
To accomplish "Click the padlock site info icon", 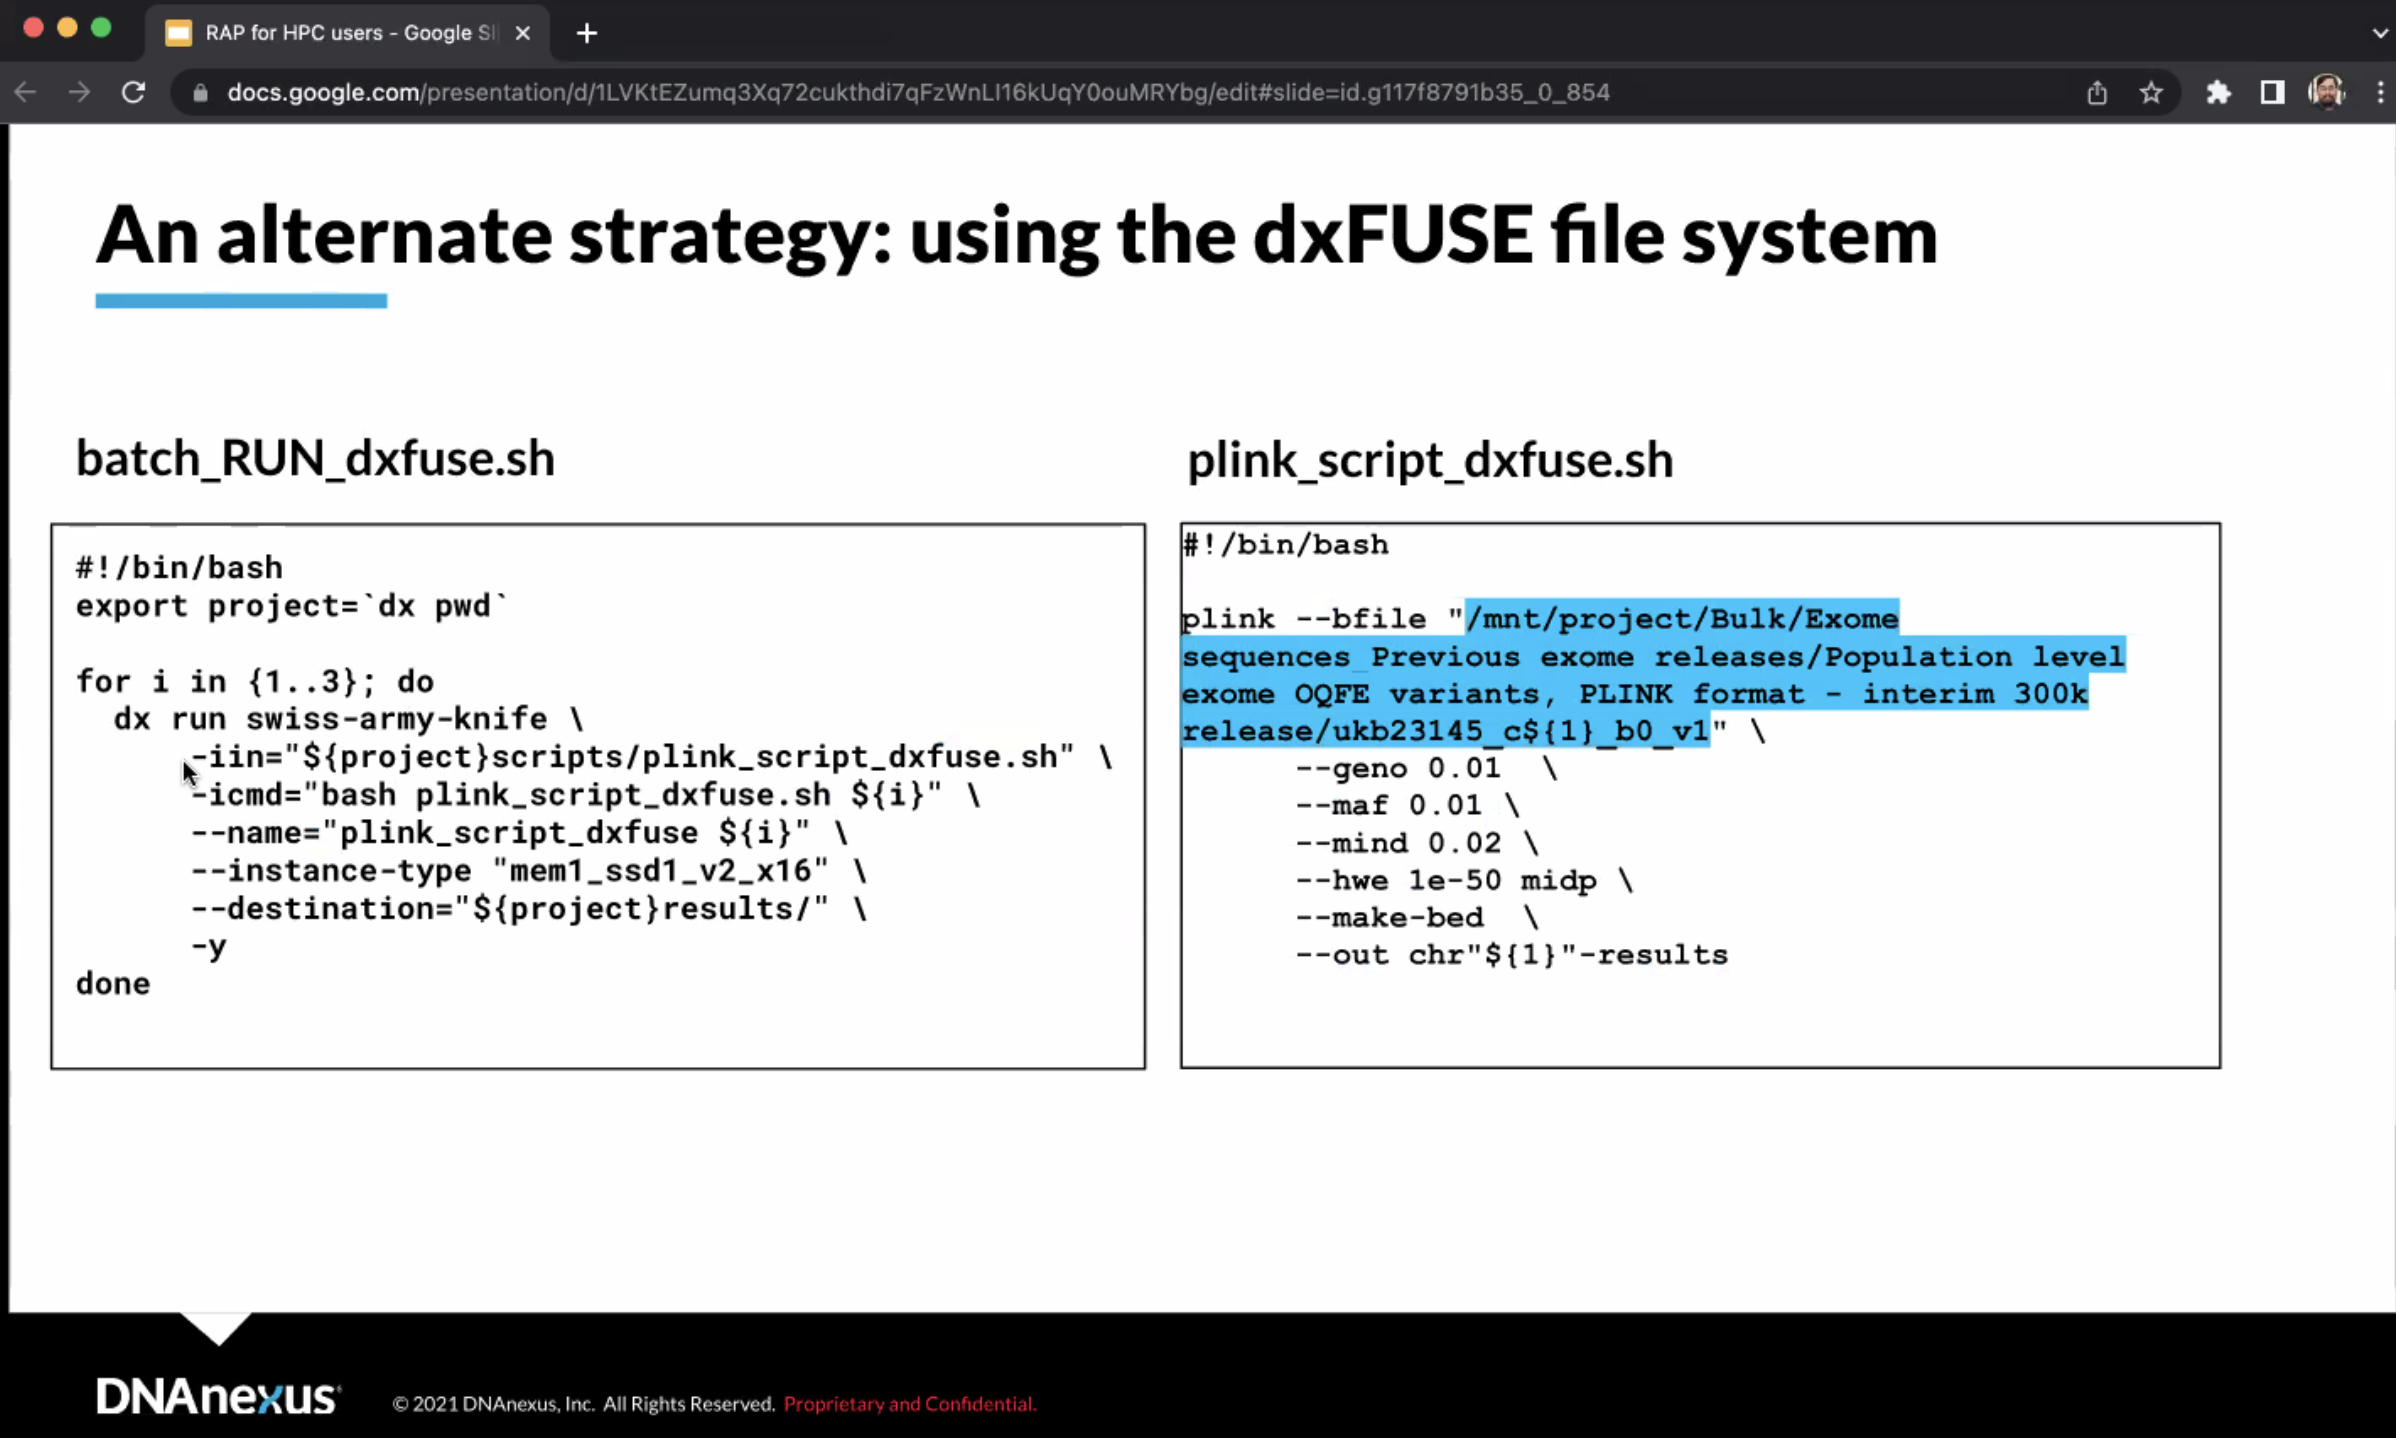I will point(200,93).
